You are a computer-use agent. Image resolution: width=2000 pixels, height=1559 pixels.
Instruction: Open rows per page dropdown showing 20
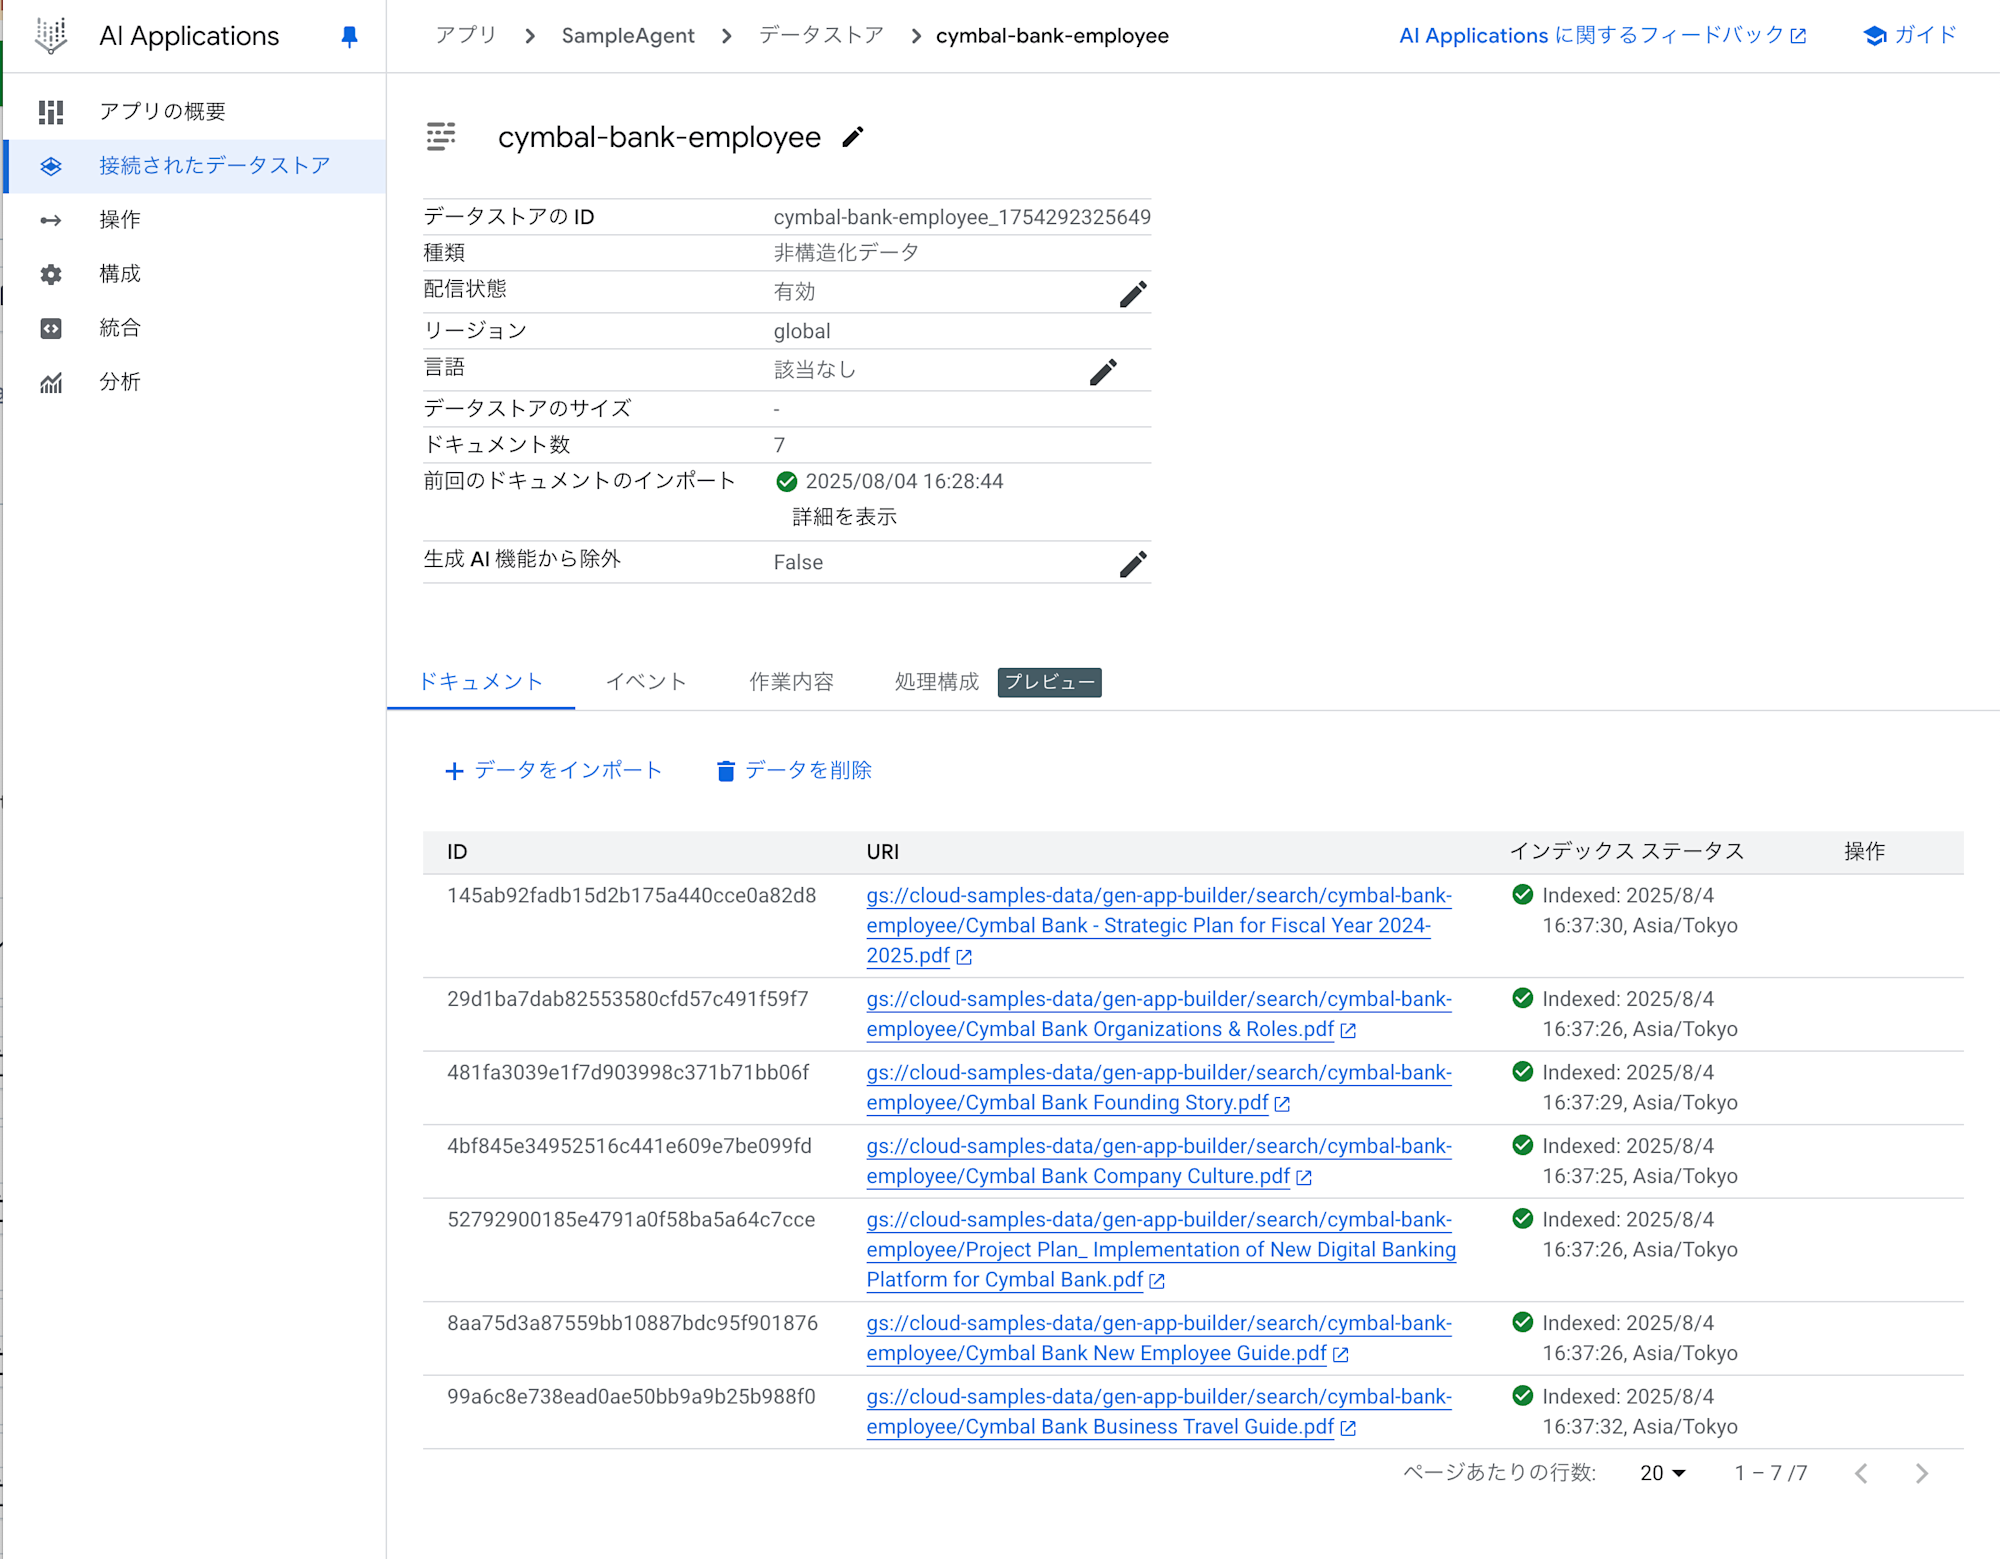(x=1663, y=1473)
